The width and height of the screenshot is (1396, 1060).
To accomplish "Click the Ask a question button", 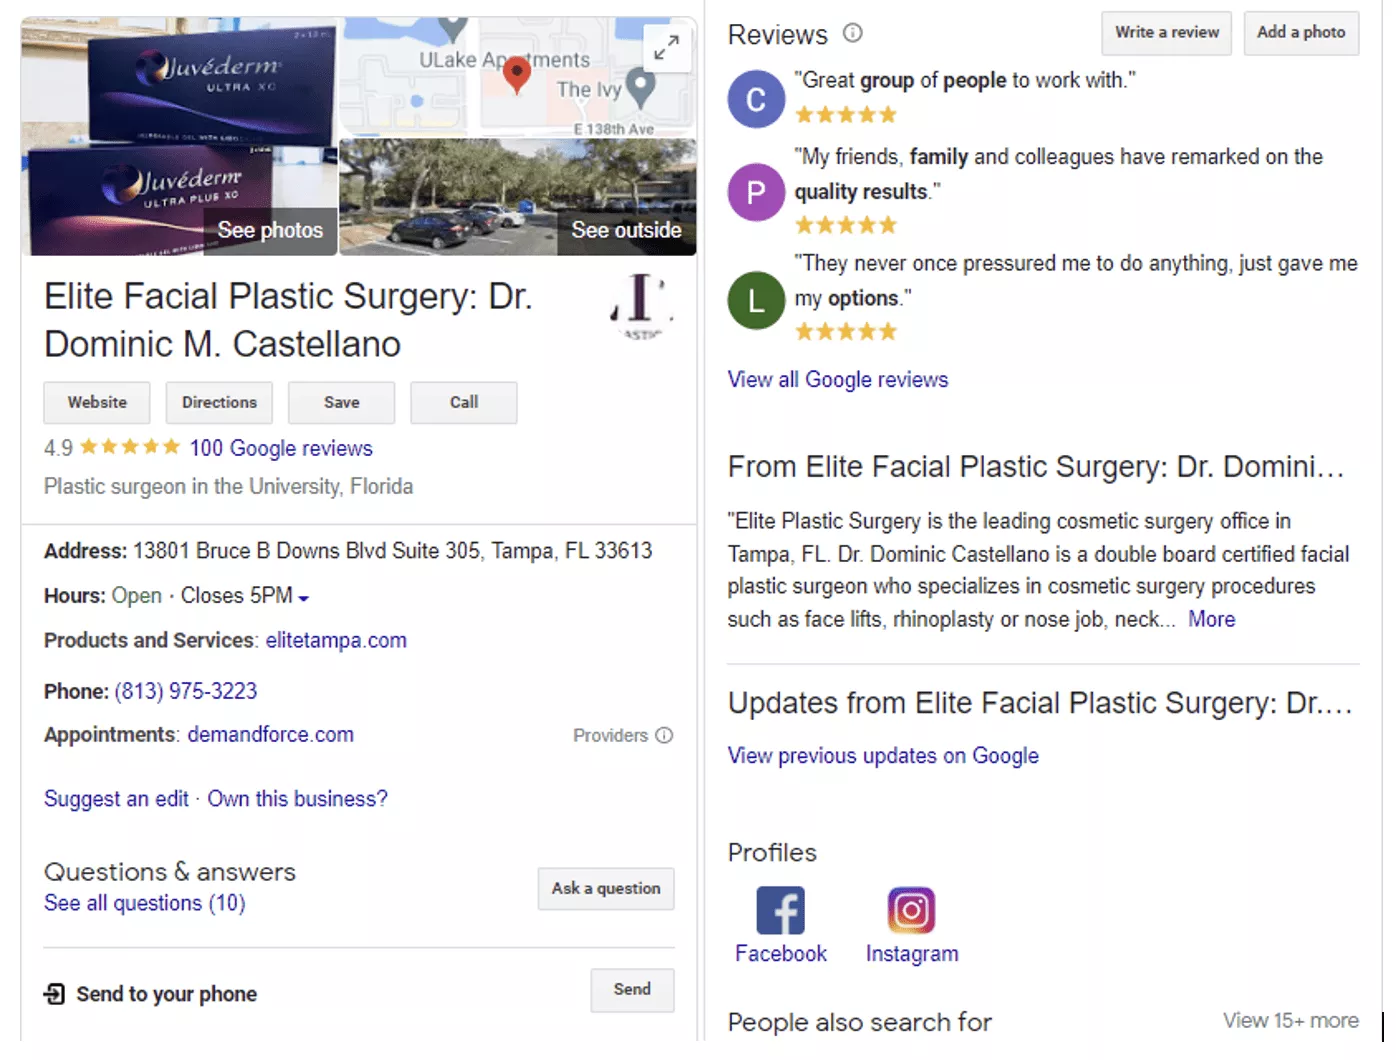I will 606,888.
